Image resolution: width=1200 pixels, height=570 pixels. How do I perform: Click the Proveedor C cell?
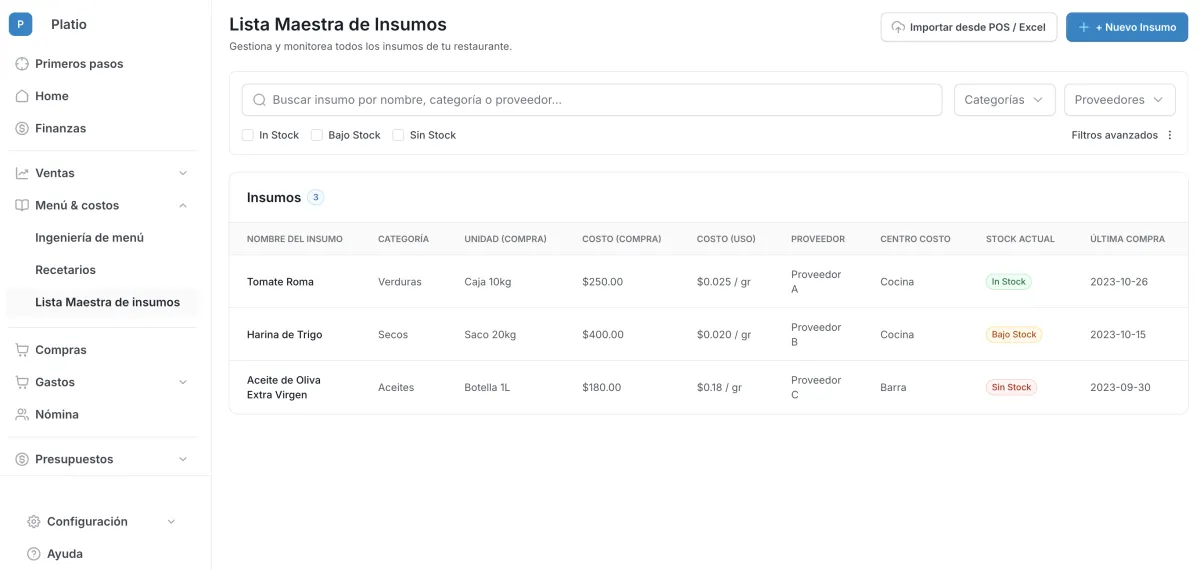816,387
